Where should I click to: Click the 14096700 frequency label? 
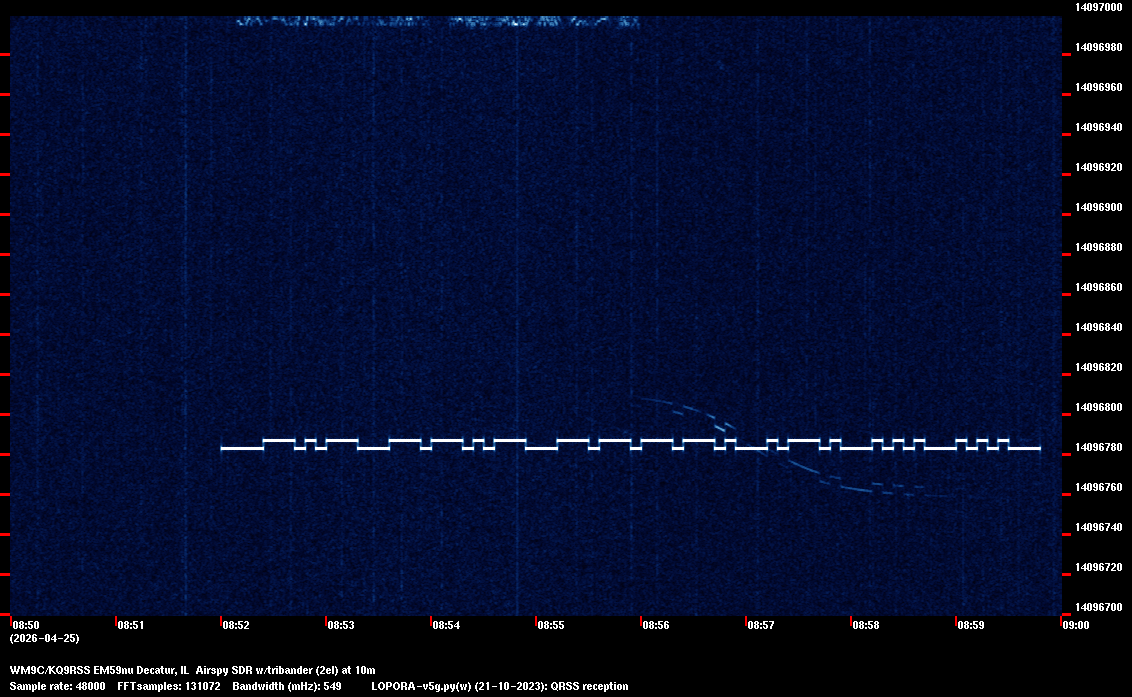[x=1098, y=607]
